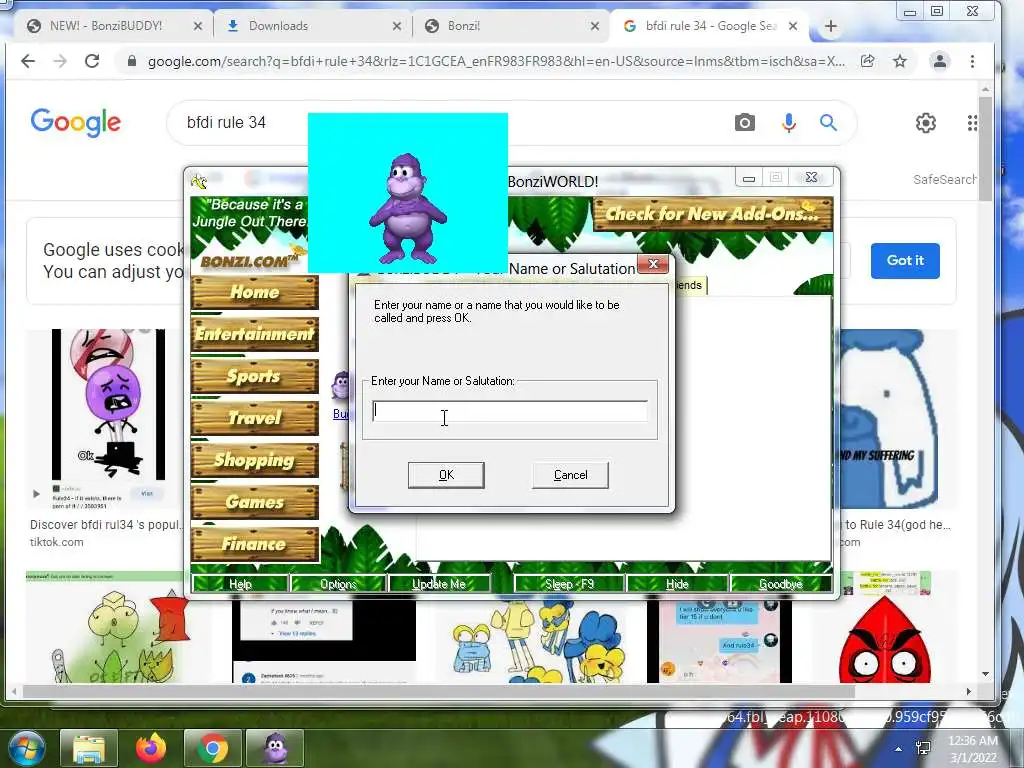The width and height of the screenshot is (1024, 768).
Task: Bookmark this page with star icon
Action: click(x=900, y=61)
